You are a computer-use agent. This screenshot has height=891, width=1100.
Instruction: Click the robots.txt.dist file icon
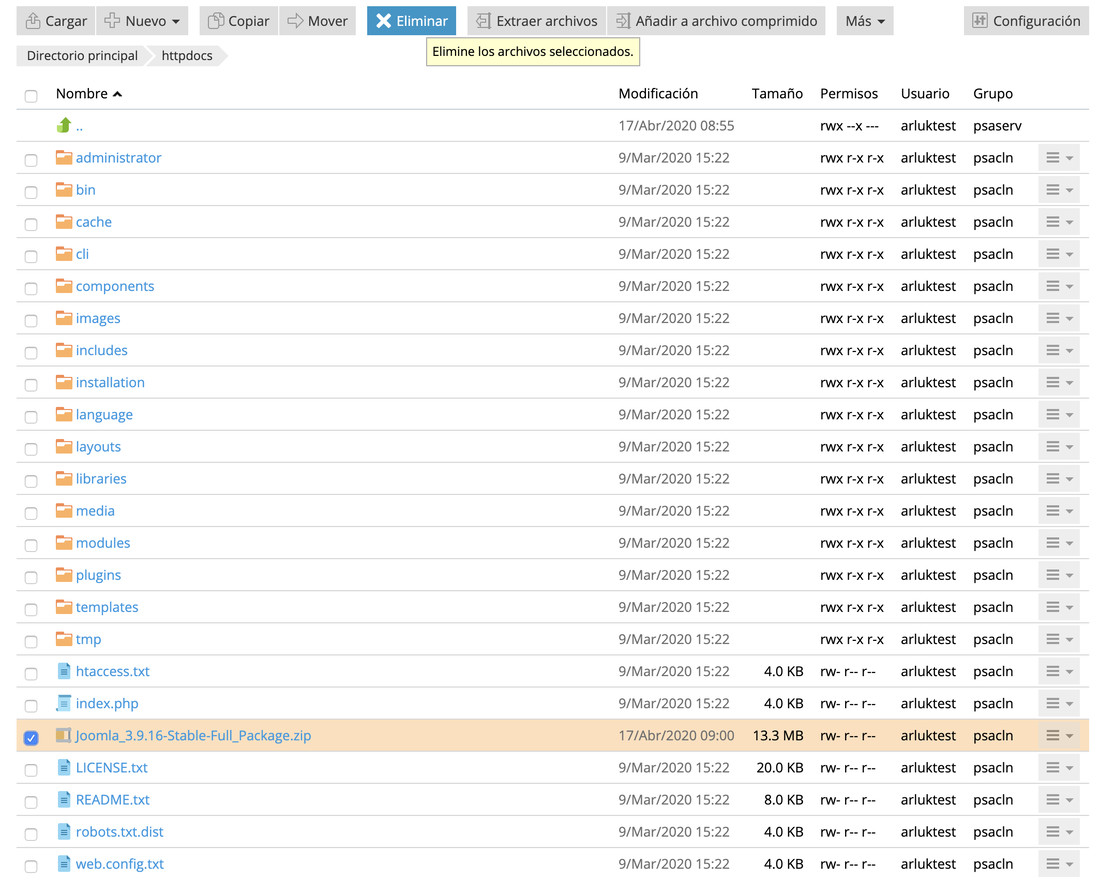point(64,831)
